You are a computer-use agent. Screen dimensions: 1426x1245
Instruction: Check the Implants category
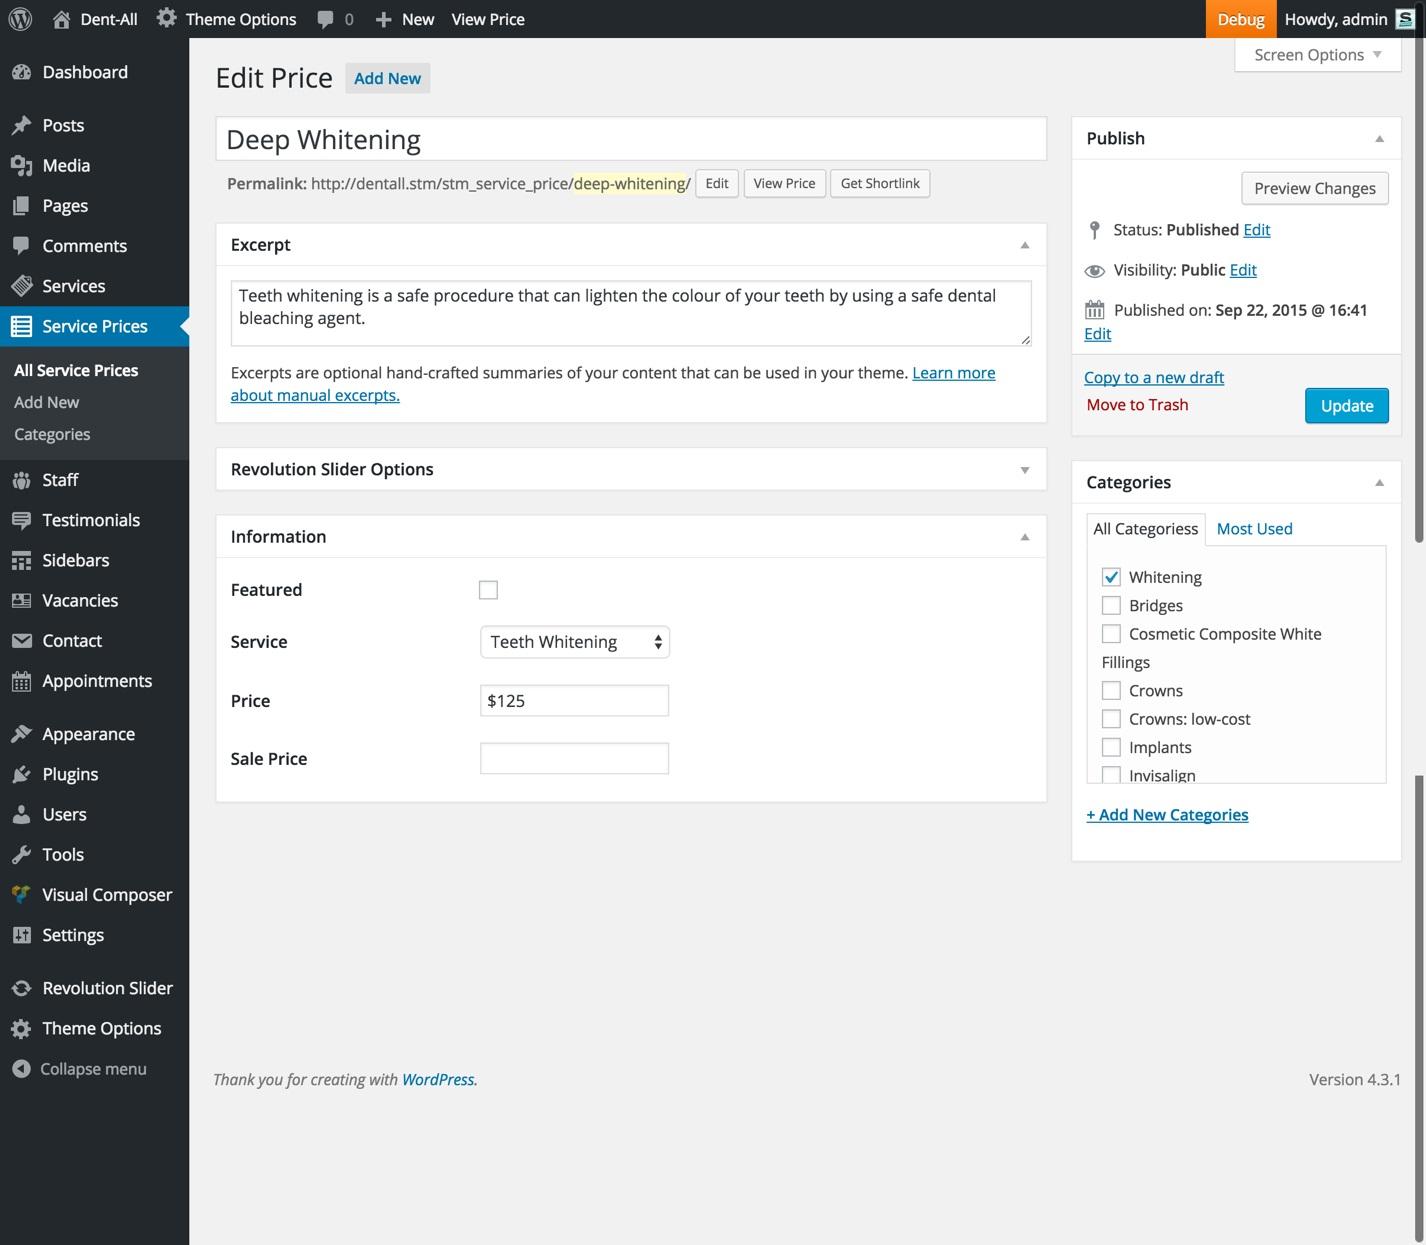1111,747
